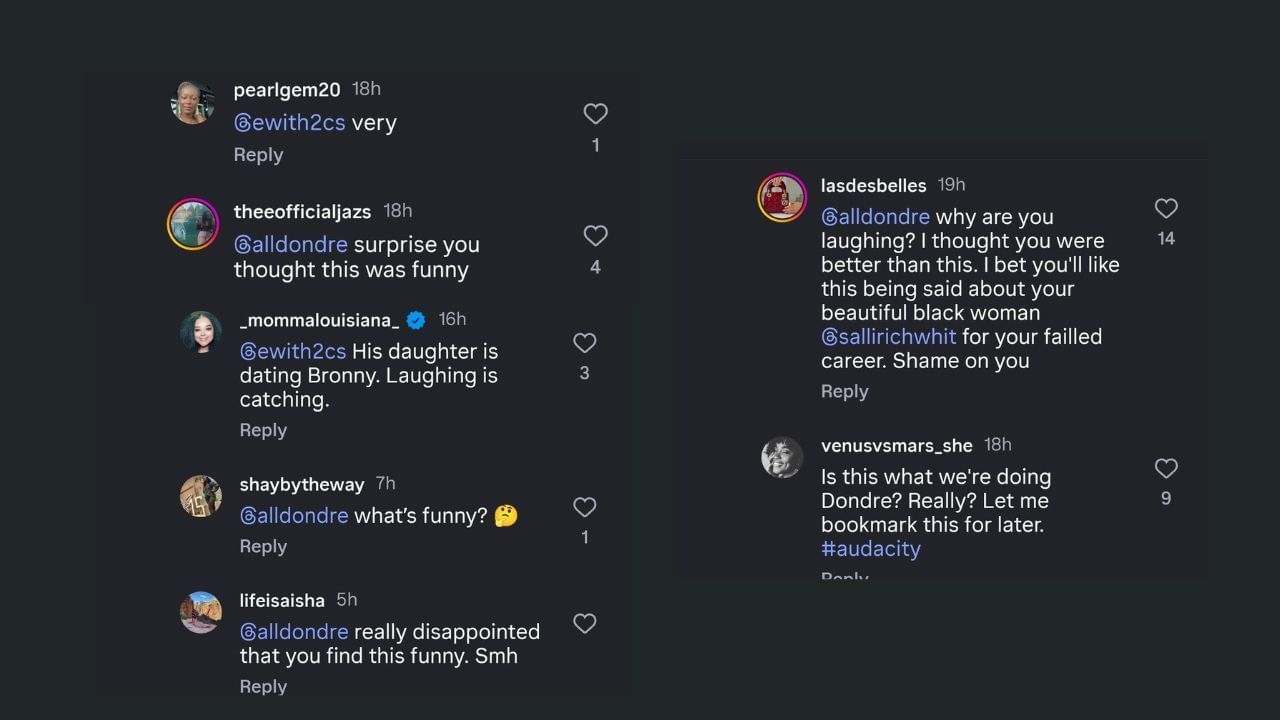This screenshot has width=1280, height=720.
Task: Like theeofficialjazs' comment via heart icon
Action: point(595,236)
